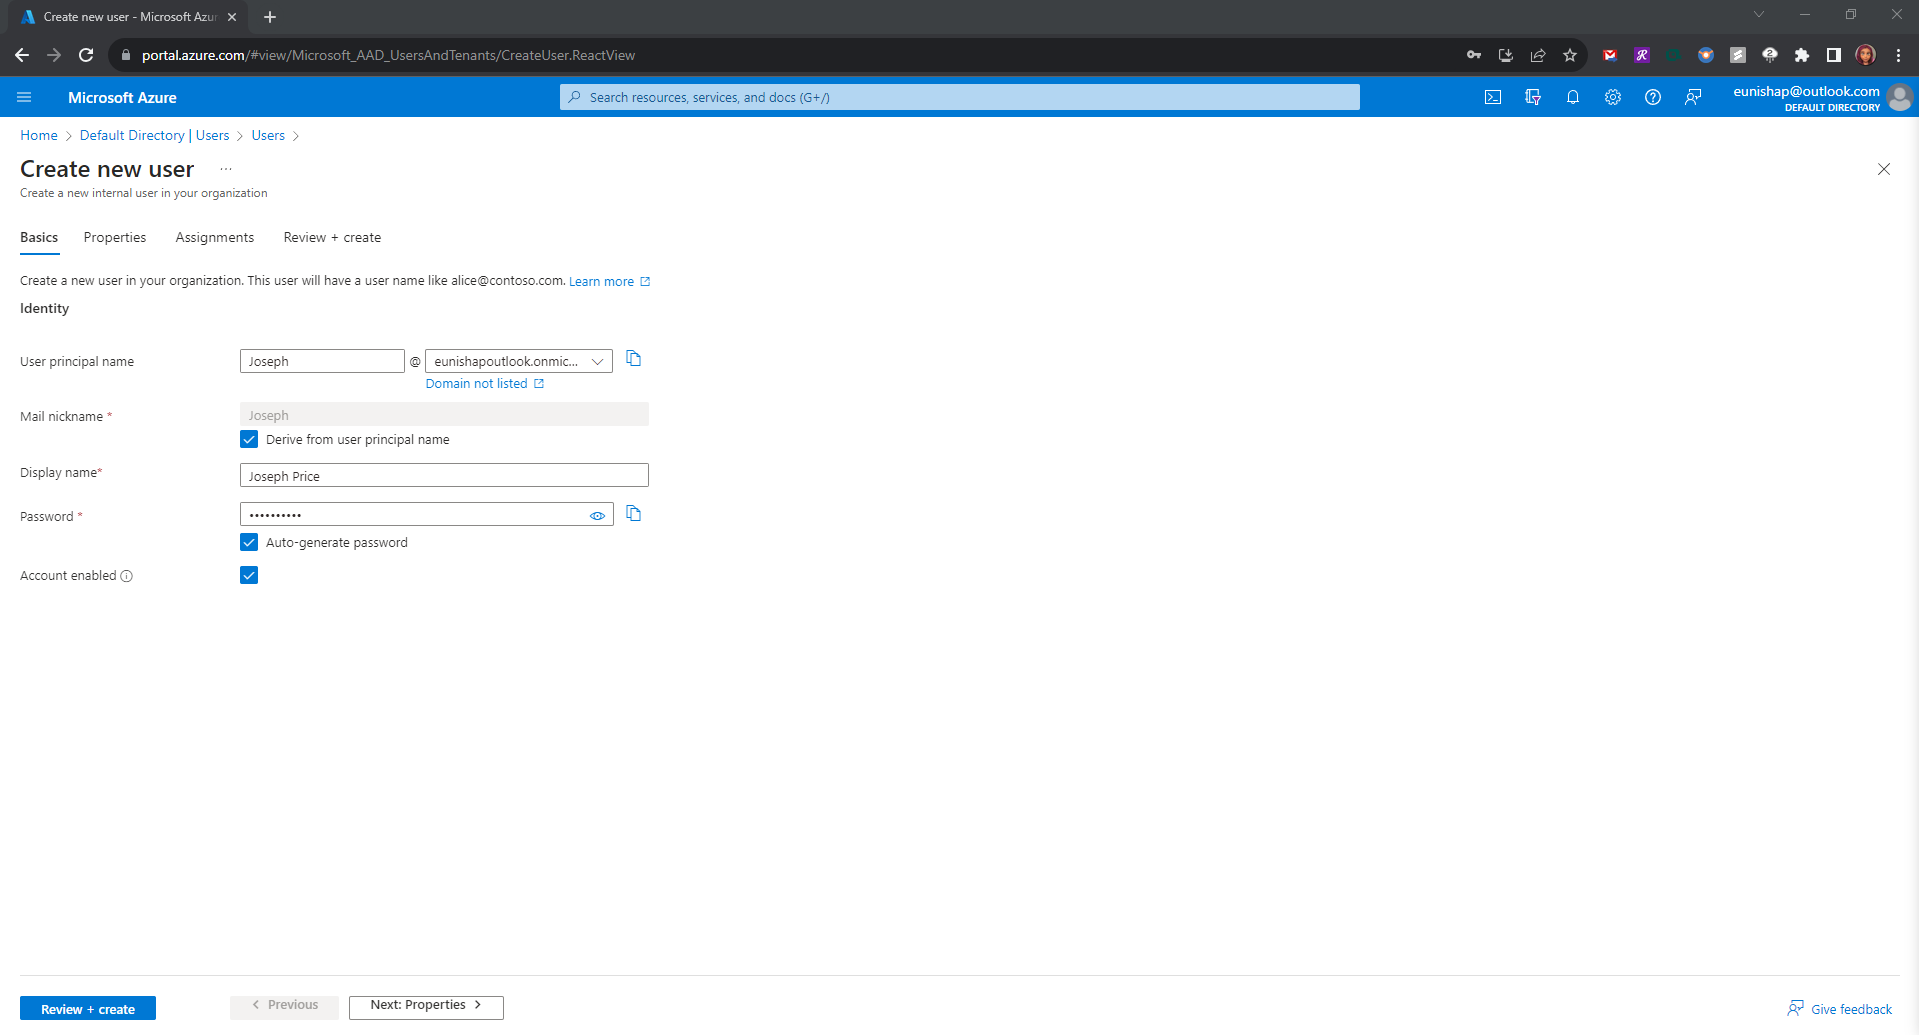Toggle the Account enabled checkbox
Image resolution: width=1919 pixels, height=1035 pixels.
(x=249, y=576)
